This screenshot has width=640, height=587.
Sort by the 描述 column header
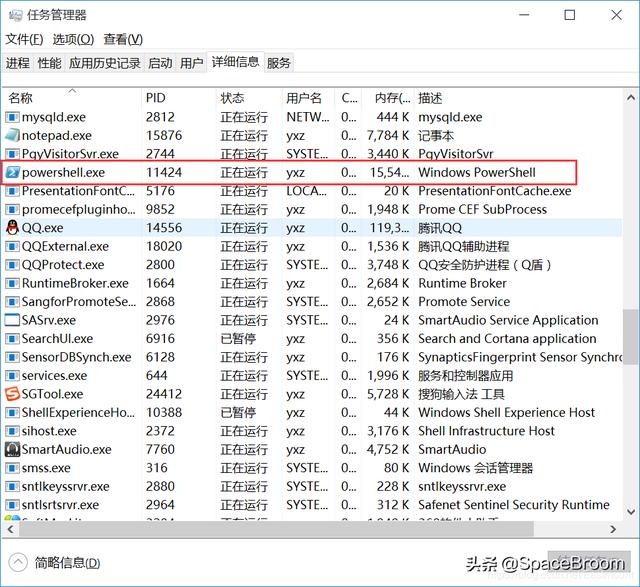(518, 98)
